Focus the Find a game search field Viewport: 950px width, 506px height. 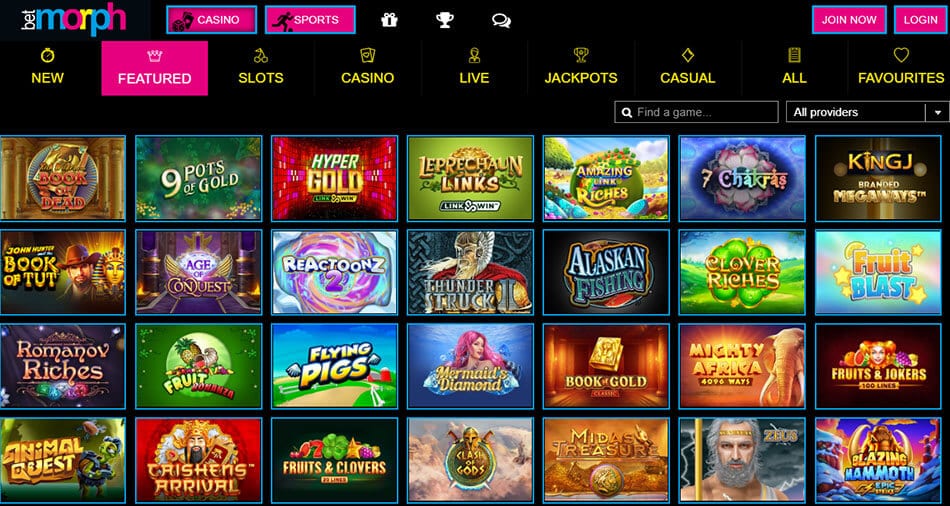[696, 113]
